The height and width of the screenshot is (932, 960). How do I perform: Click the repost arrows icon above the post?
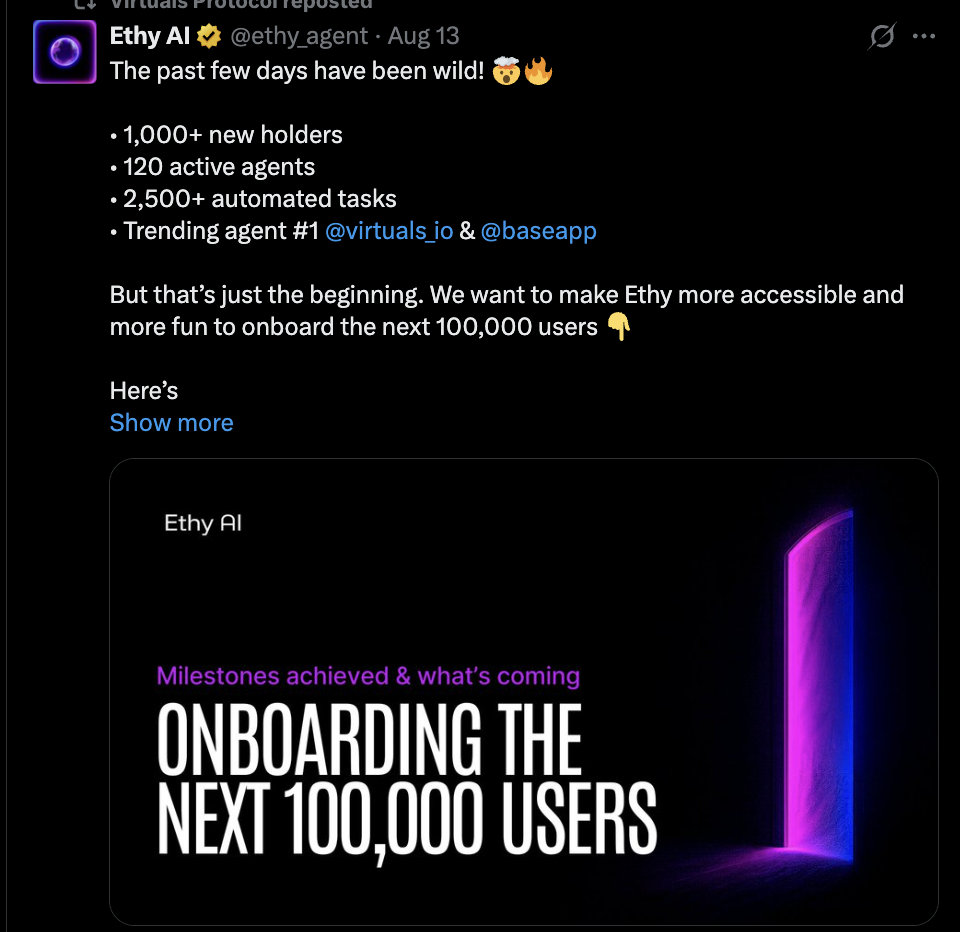coord(85,4)
